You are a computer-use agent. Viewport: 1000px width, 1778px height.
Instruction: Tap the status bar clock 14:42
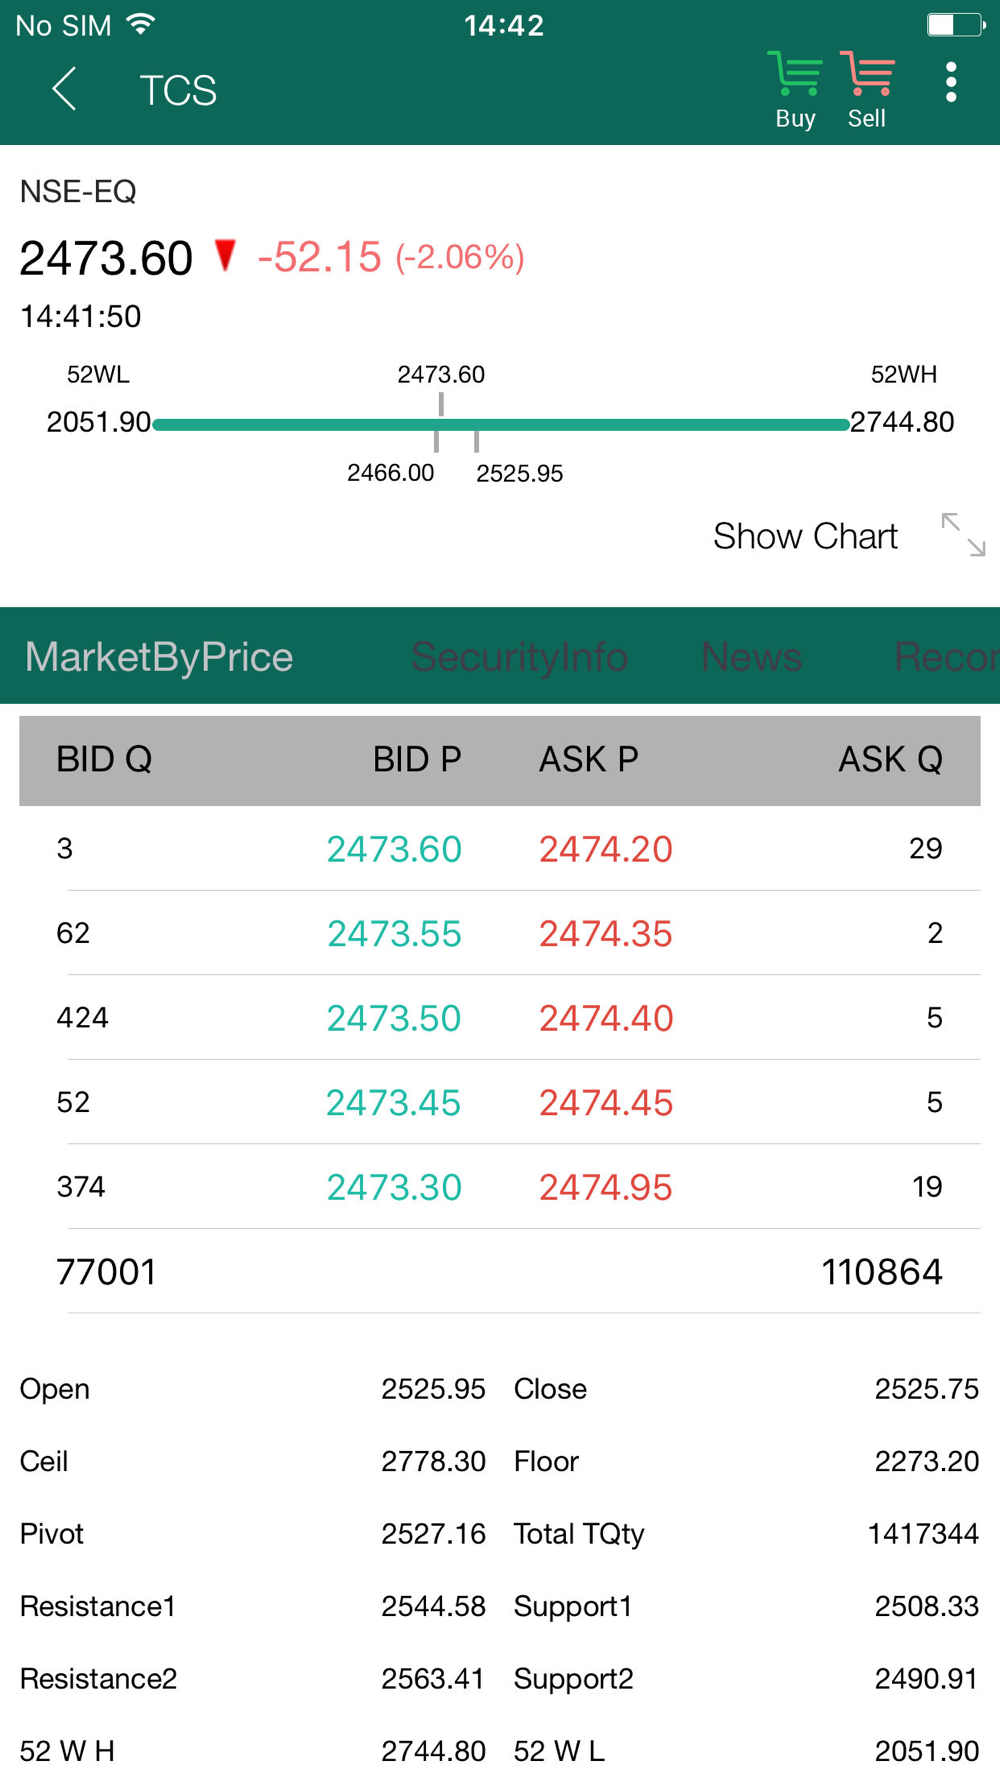(x=504, y=25)
